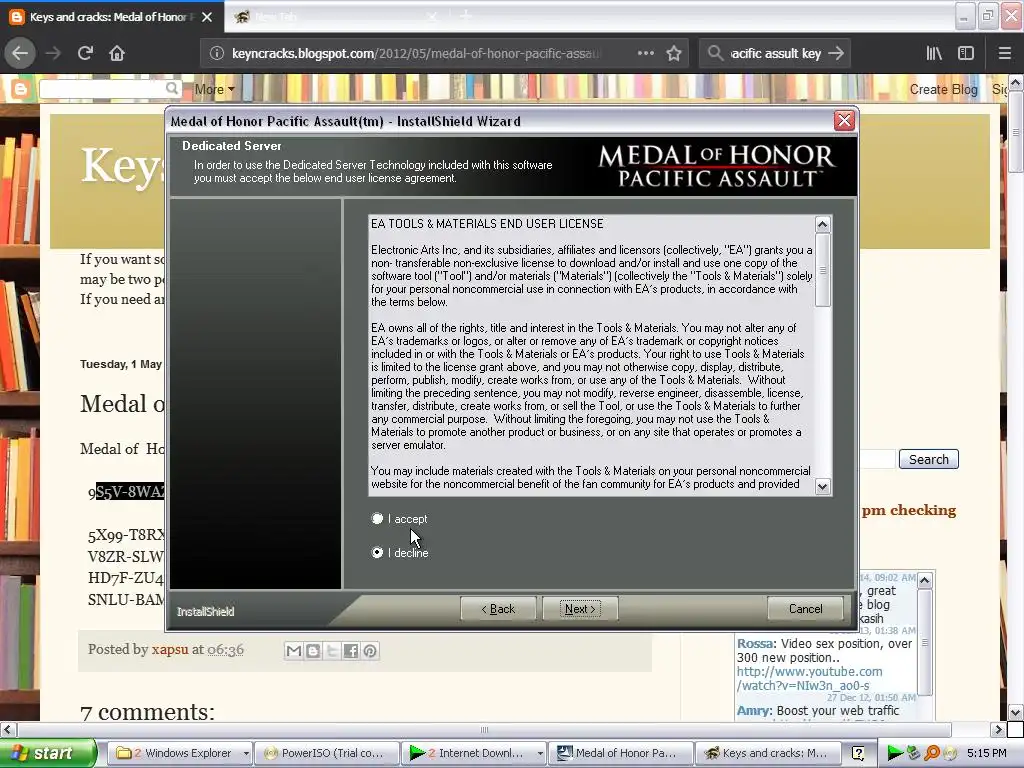Click the Back button in installer
Image resolution: width=1024 pixels, height=768 pixels.
(x=498, y=609)
